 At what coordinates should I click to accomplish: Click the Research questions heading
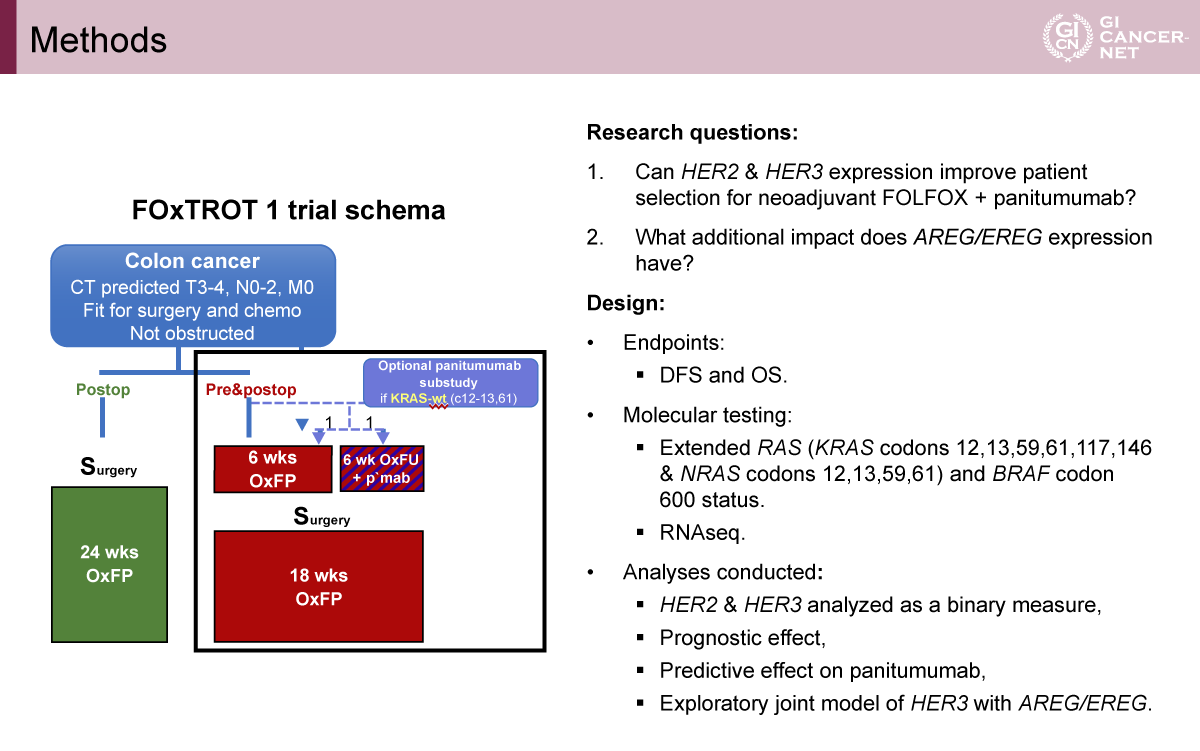pos(693,133)
